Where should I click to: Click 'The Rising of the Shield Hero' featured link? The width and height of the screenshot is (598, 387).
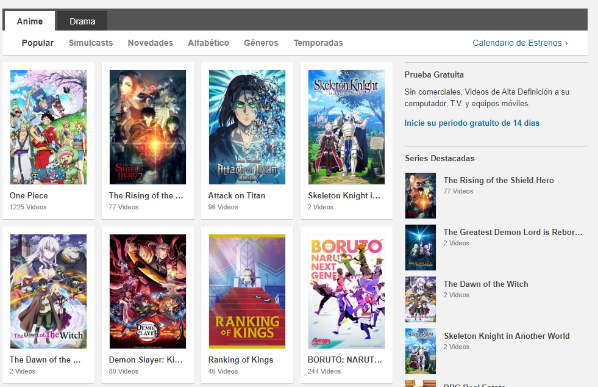click(498, 180)
